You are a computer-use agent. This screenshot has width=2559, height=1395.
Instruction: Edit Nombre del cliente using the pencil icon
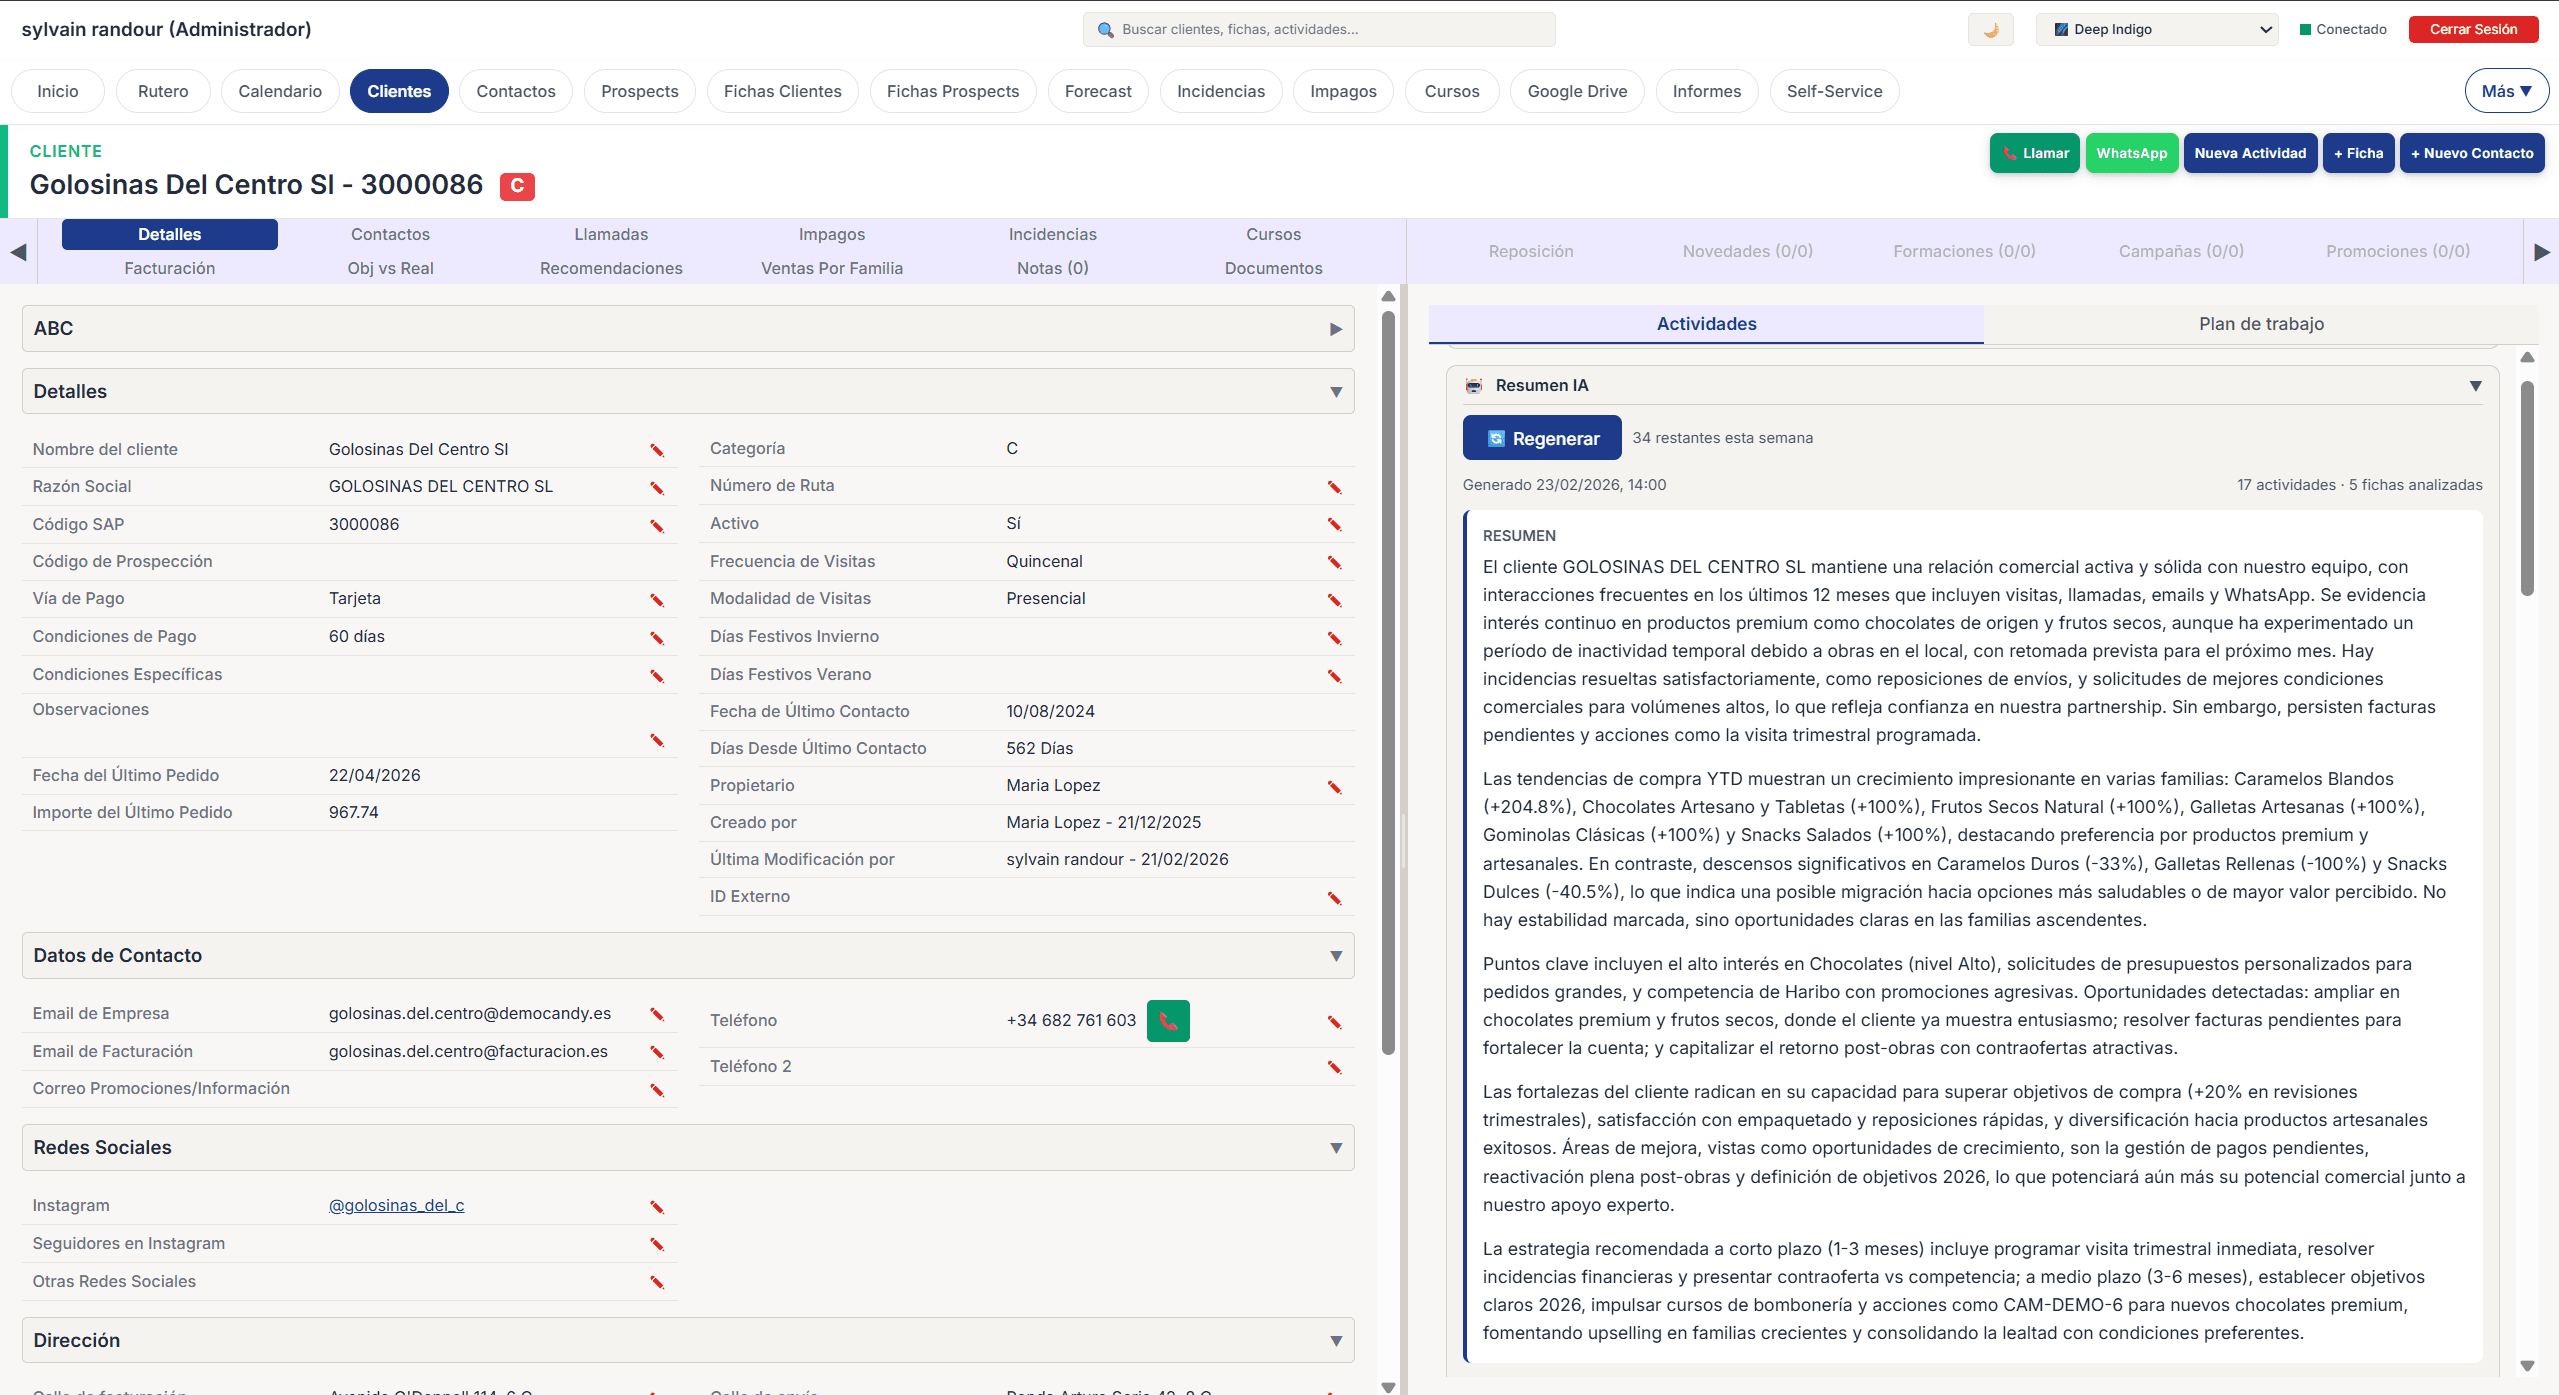tap(657, 450)
